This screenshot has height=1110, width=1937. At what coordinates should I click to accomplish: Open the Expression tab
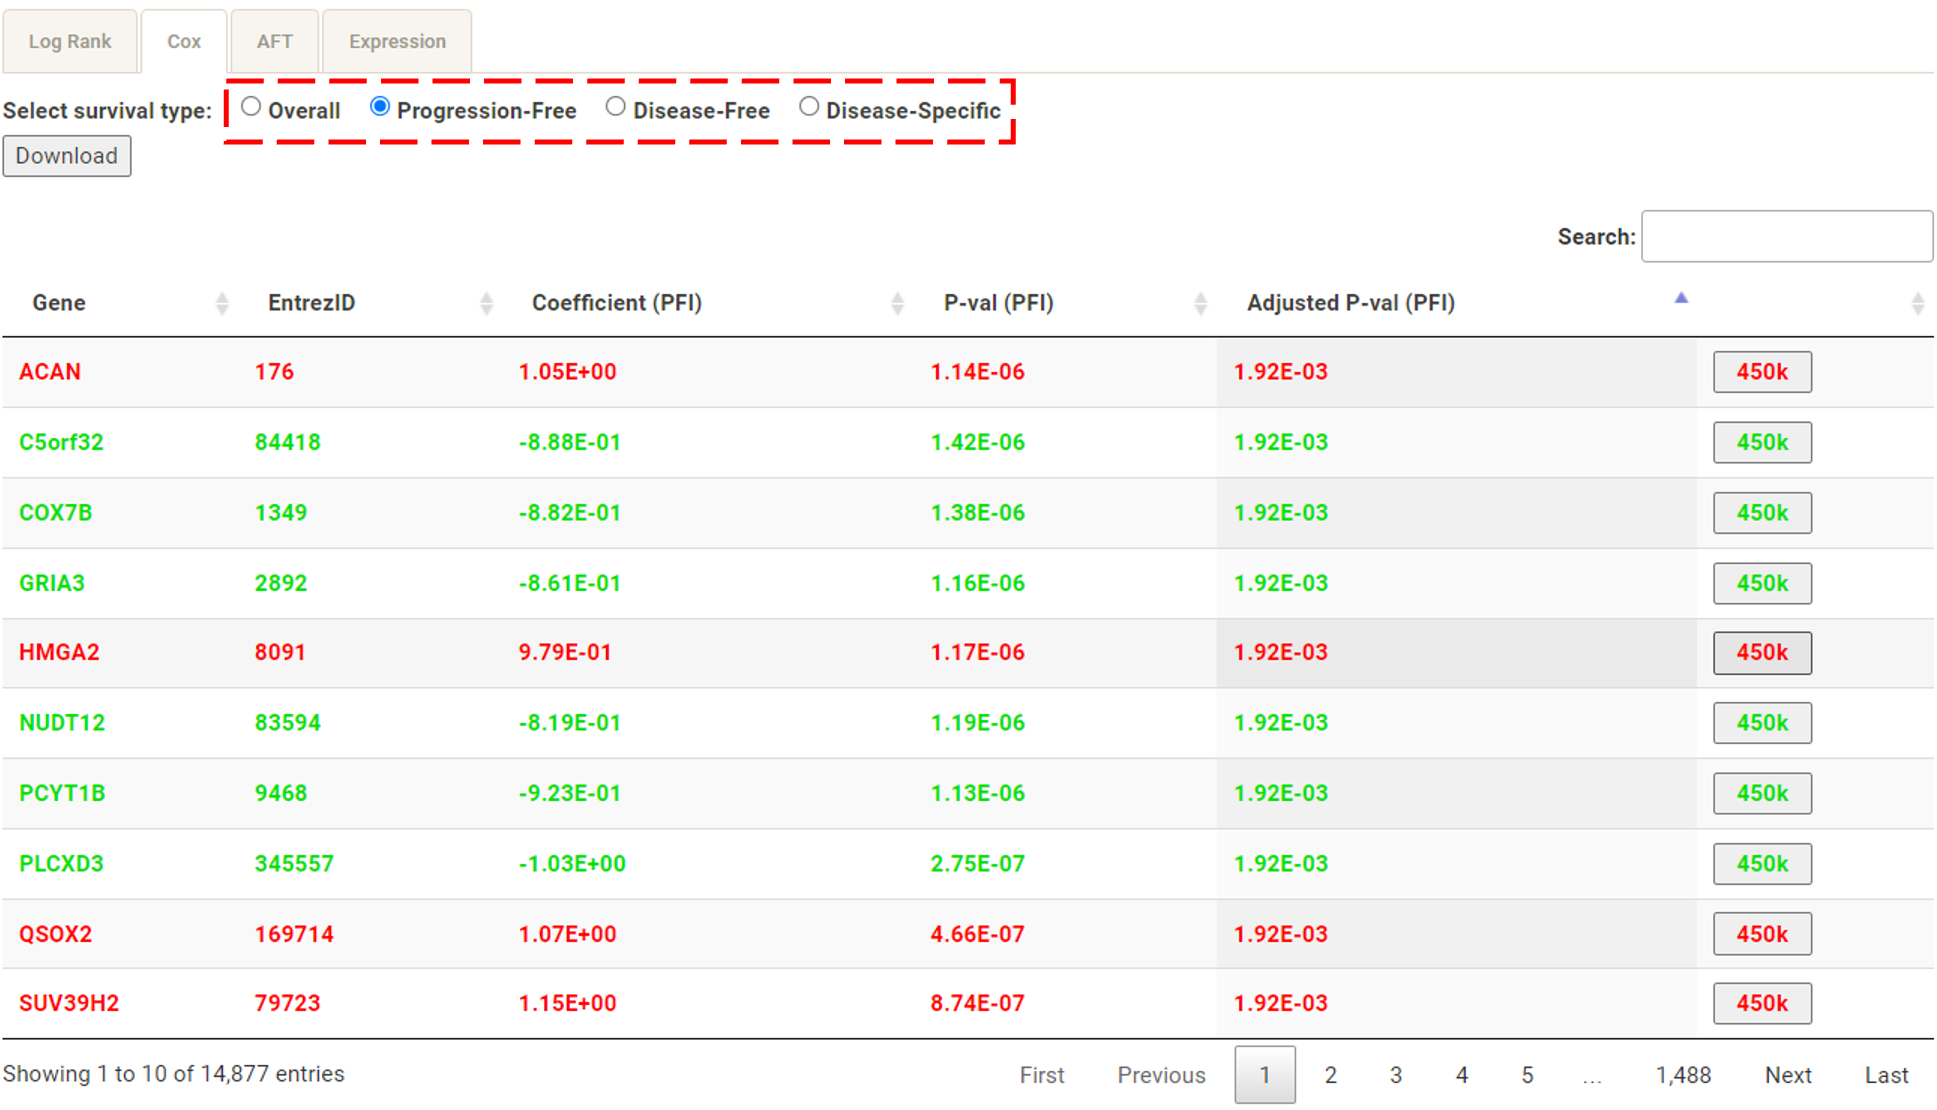397,42
